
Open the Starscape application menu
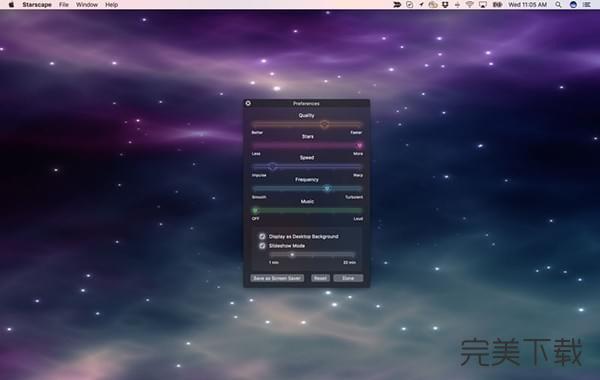(x=37, y=5)
